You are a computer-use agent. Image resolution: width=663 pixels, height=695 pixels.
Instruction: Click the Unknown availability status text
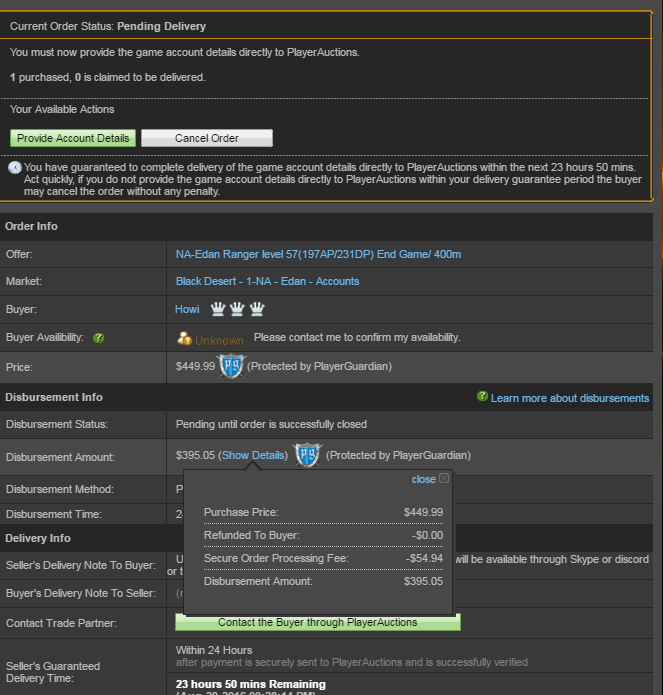[219, 340]
